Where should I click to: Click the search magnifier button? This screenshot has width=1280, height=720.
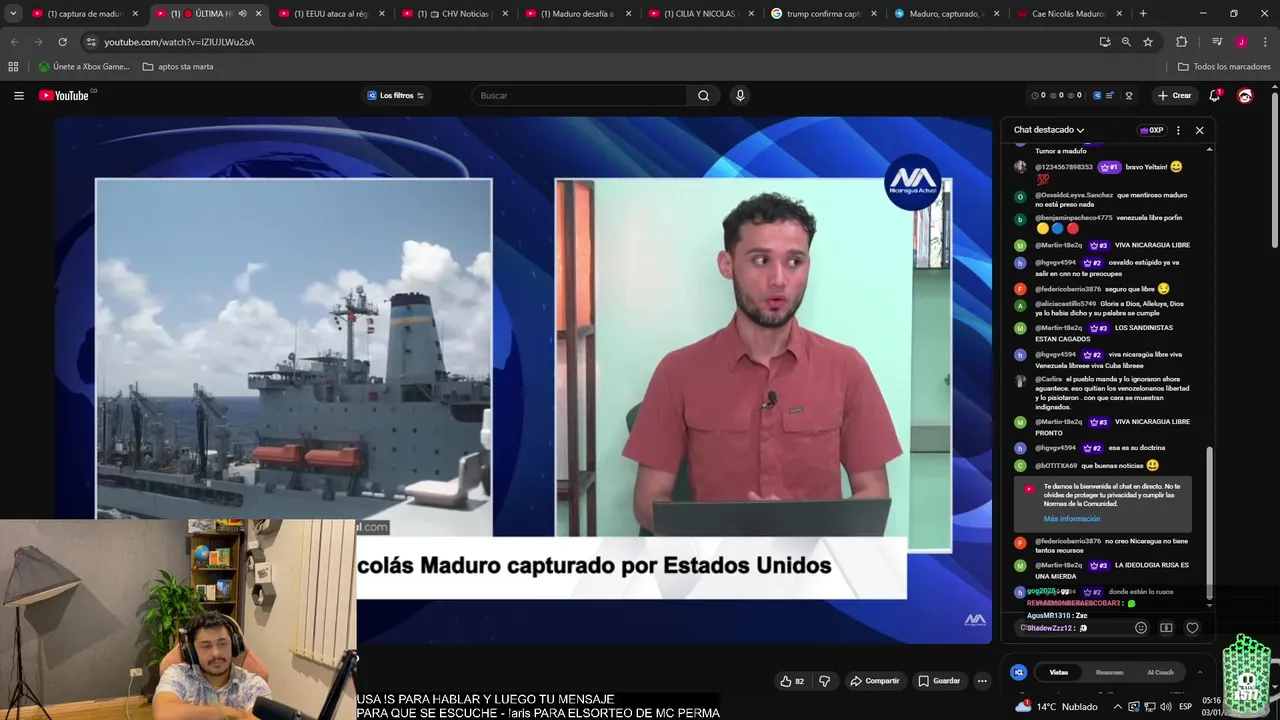tap(704, 96)
